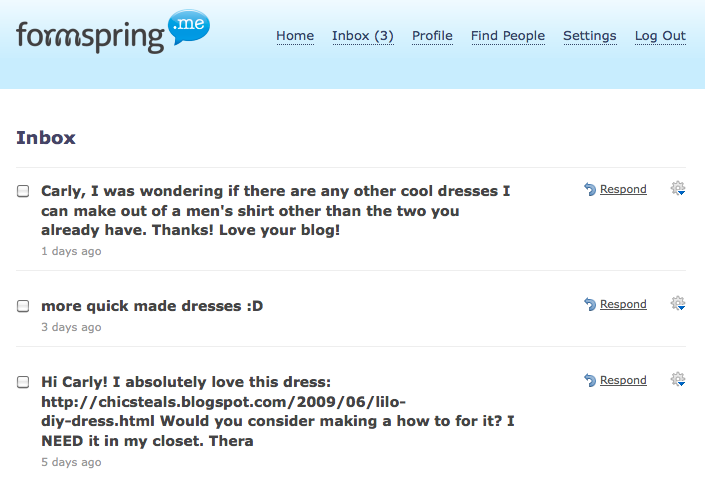The height and width of the screenshot is (478, 705).
Task: Open the Settings page
Action: point(590,36)
